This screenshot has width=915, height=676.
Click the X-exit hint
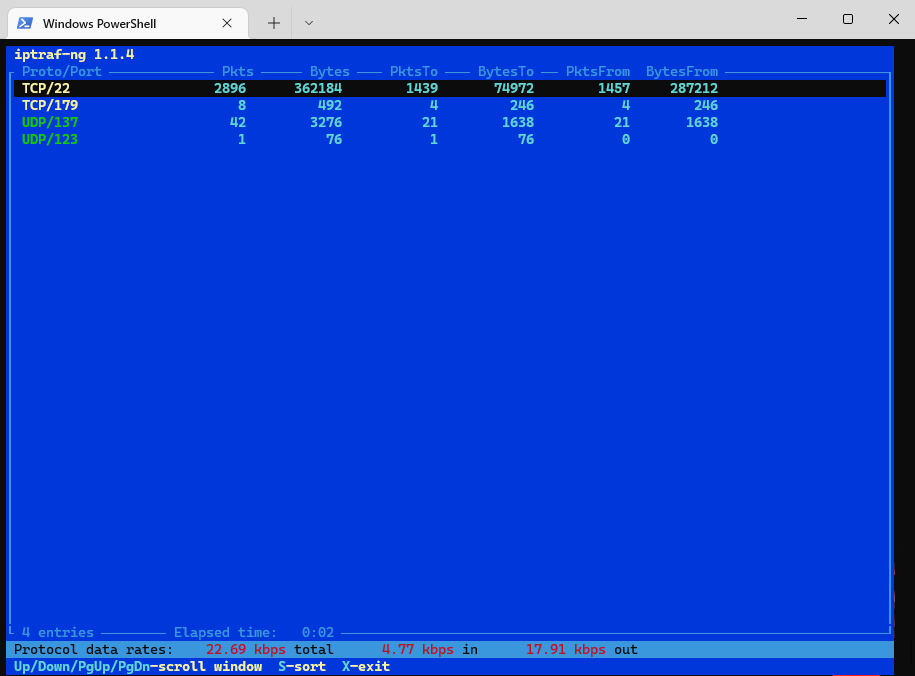(366, 666)
